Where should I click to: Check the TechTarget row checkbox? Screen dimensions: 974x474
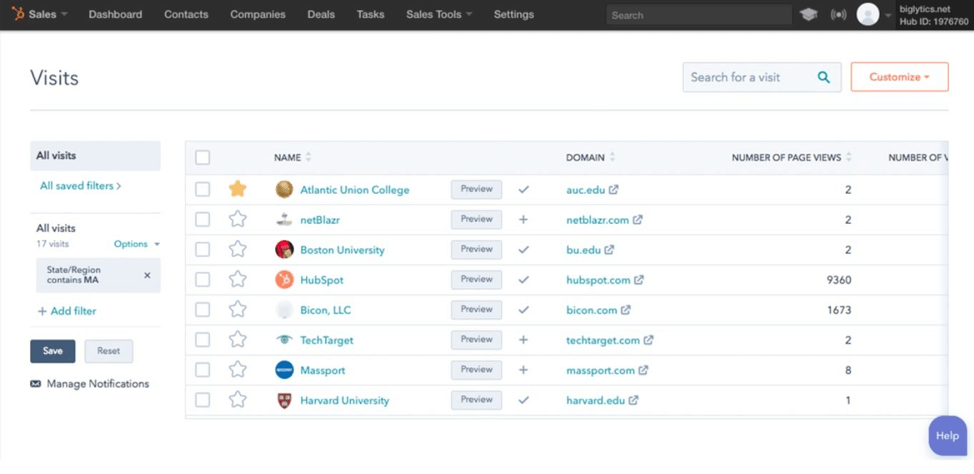pos(203,340)
